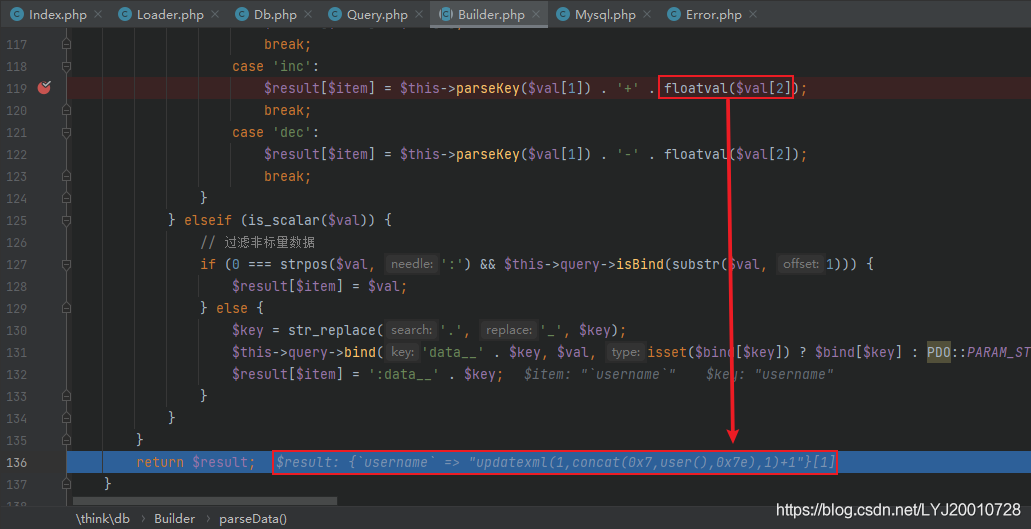Click the PHP class icon on Mysql.php tab

tap(563, 14)
